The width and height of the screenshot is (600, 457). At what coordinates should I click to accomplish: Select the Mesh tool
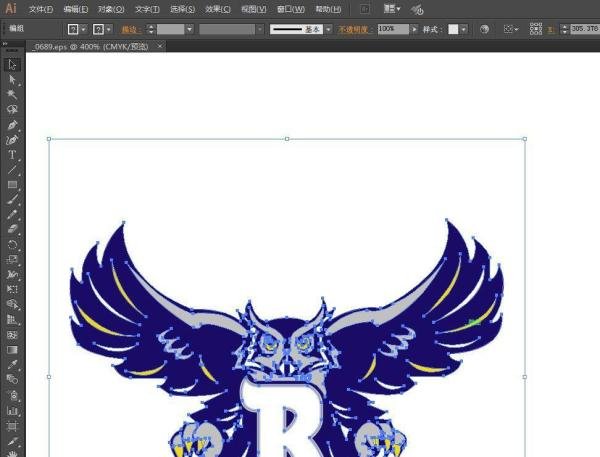point(12,335)
